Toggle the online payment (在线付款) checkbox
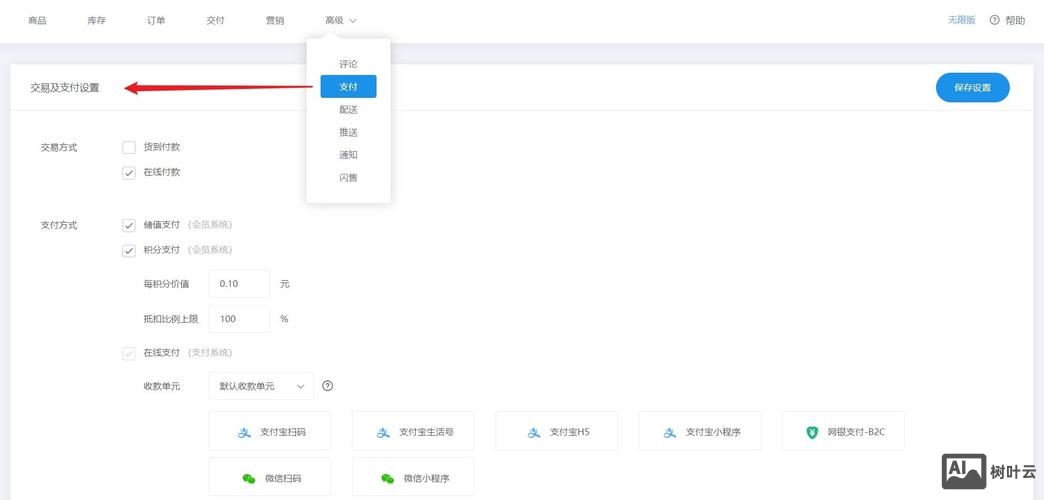The width and height of the screenshot is (1044, 500). pyautogui.click(x=129, y=172)
